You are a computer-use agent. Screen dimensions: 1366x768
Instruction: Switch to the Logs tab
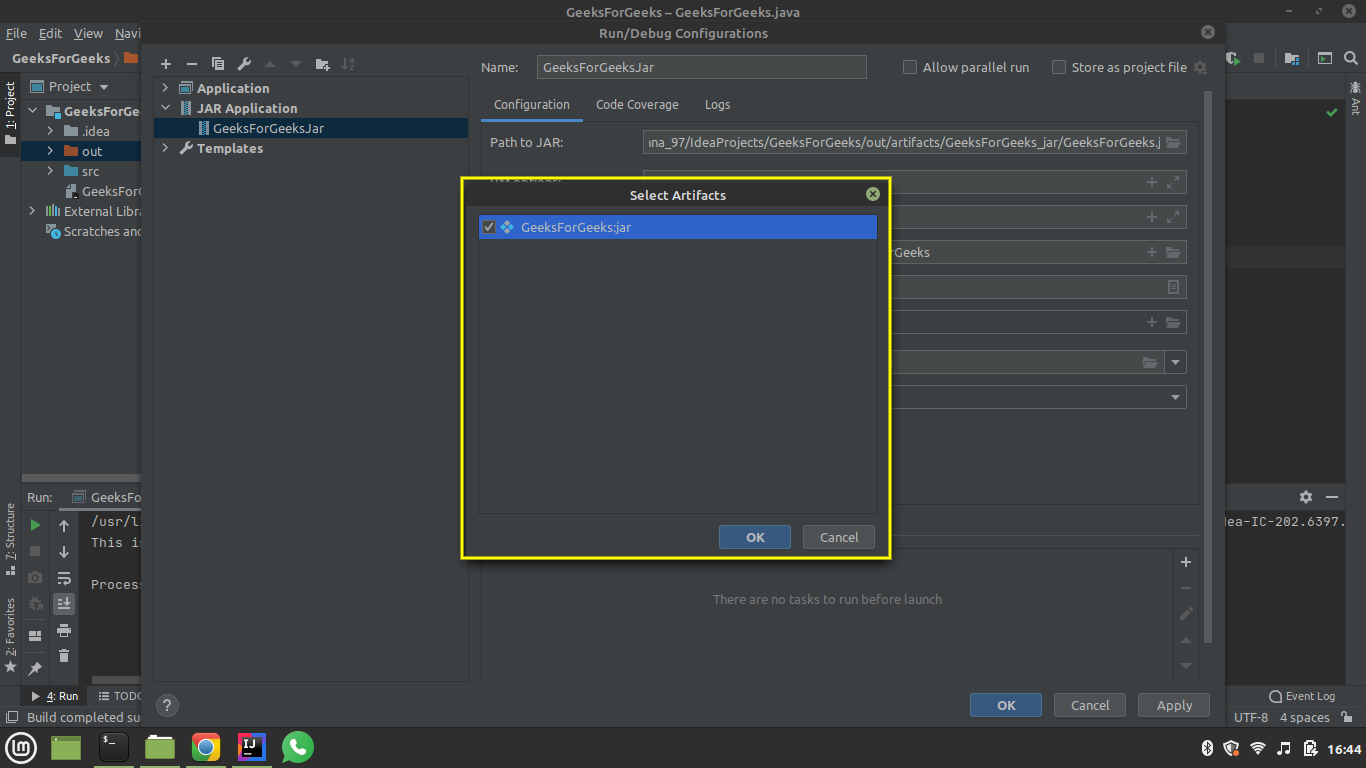[717, 105]
